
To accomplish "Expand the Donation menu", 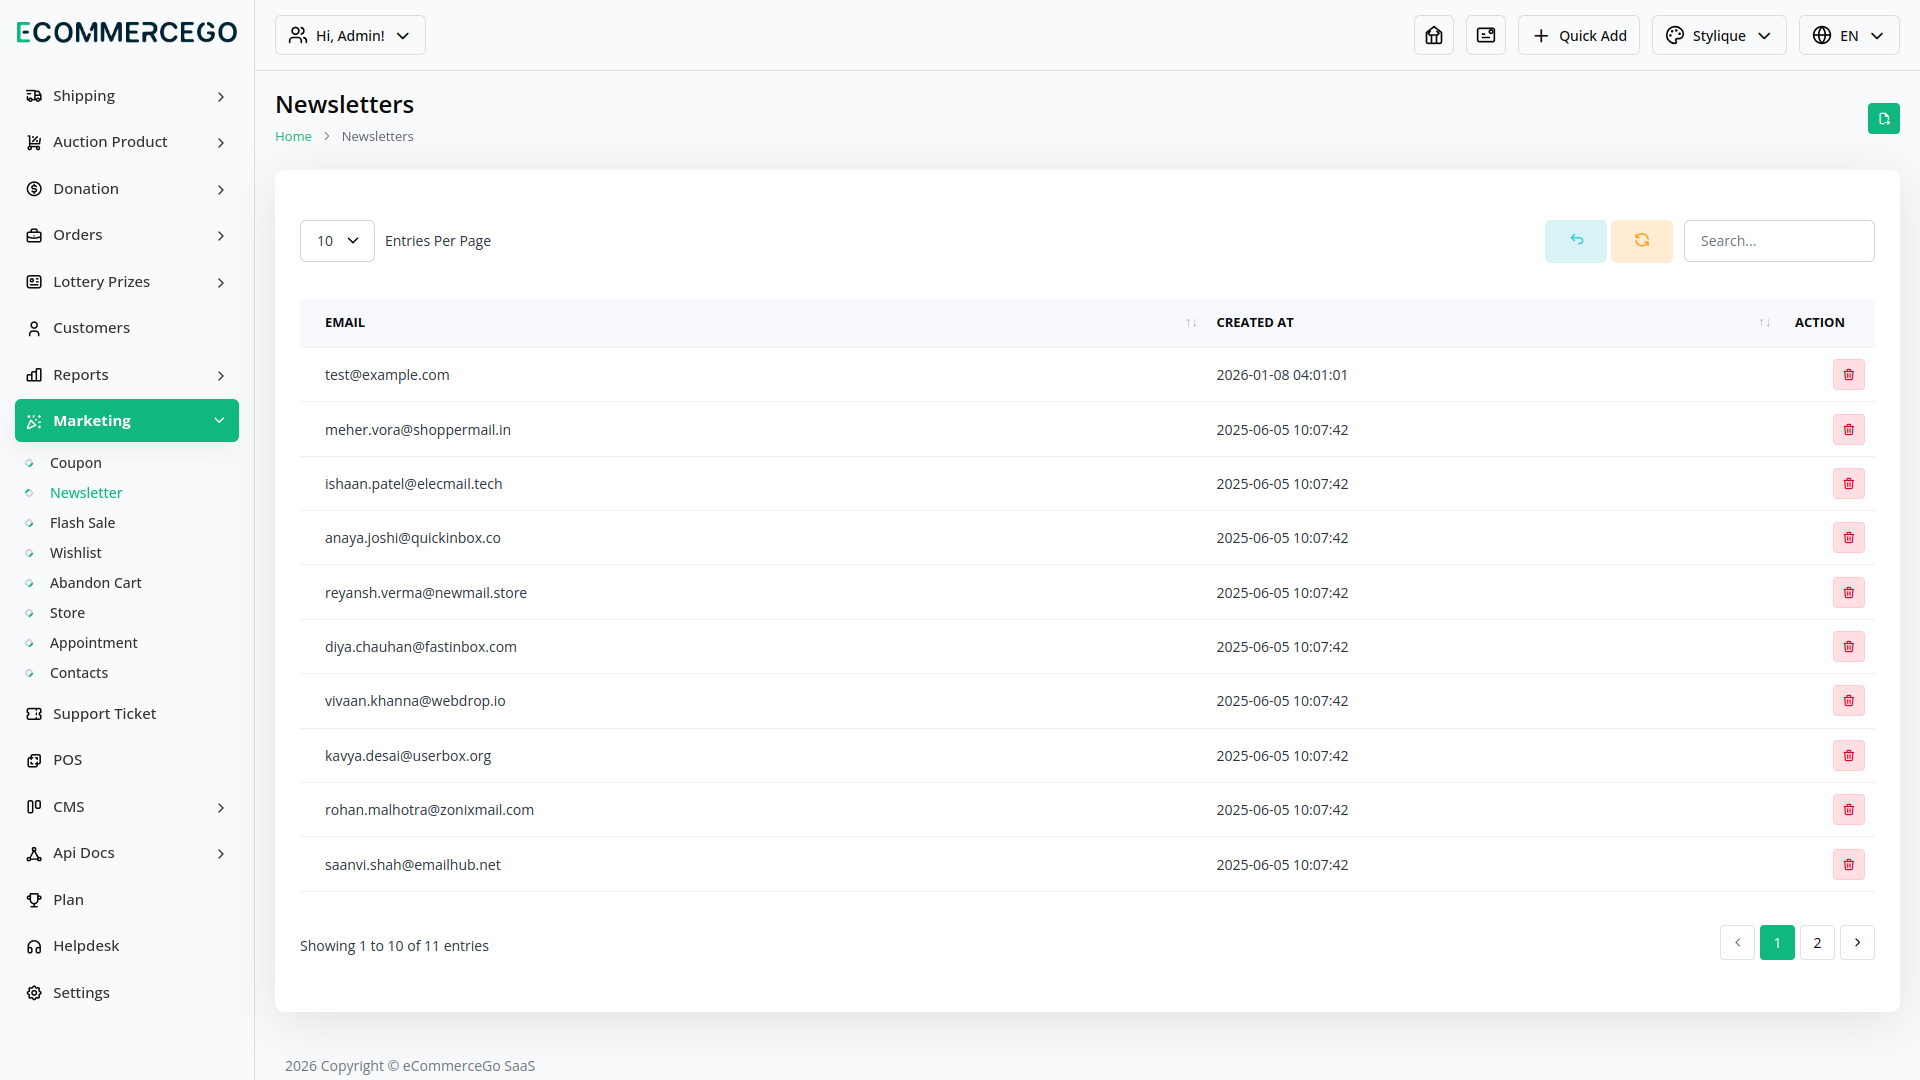I will [x=127, y=189].
